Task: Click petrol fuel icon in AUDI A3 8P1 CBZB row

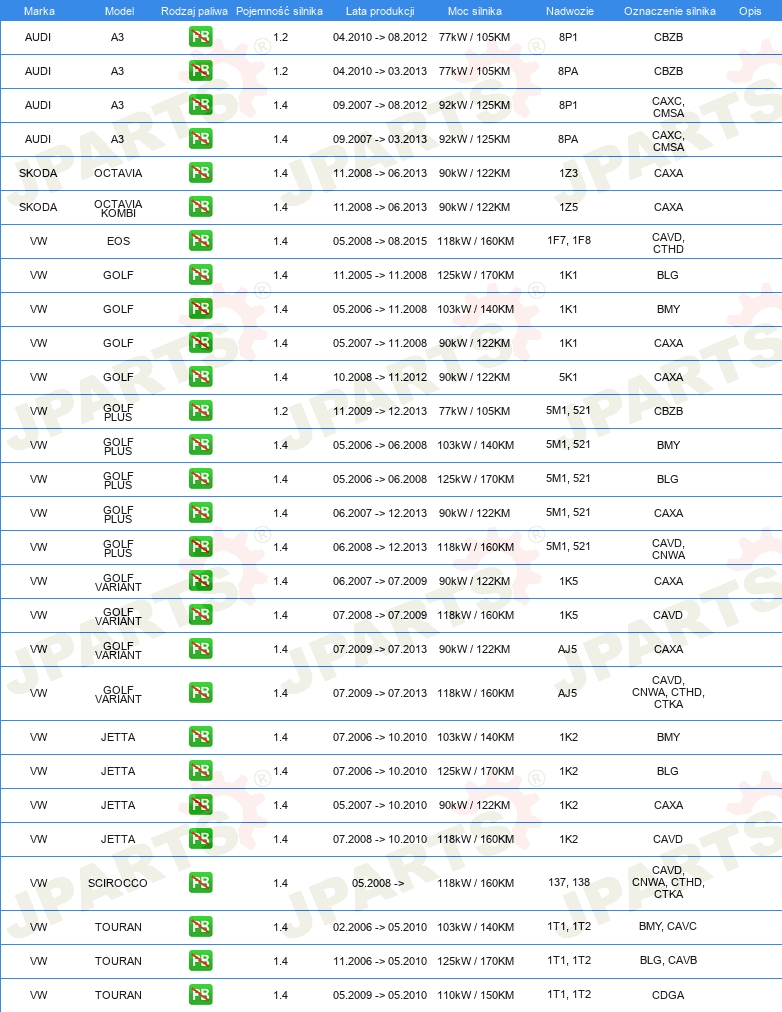Action: [x=201, y=37]
